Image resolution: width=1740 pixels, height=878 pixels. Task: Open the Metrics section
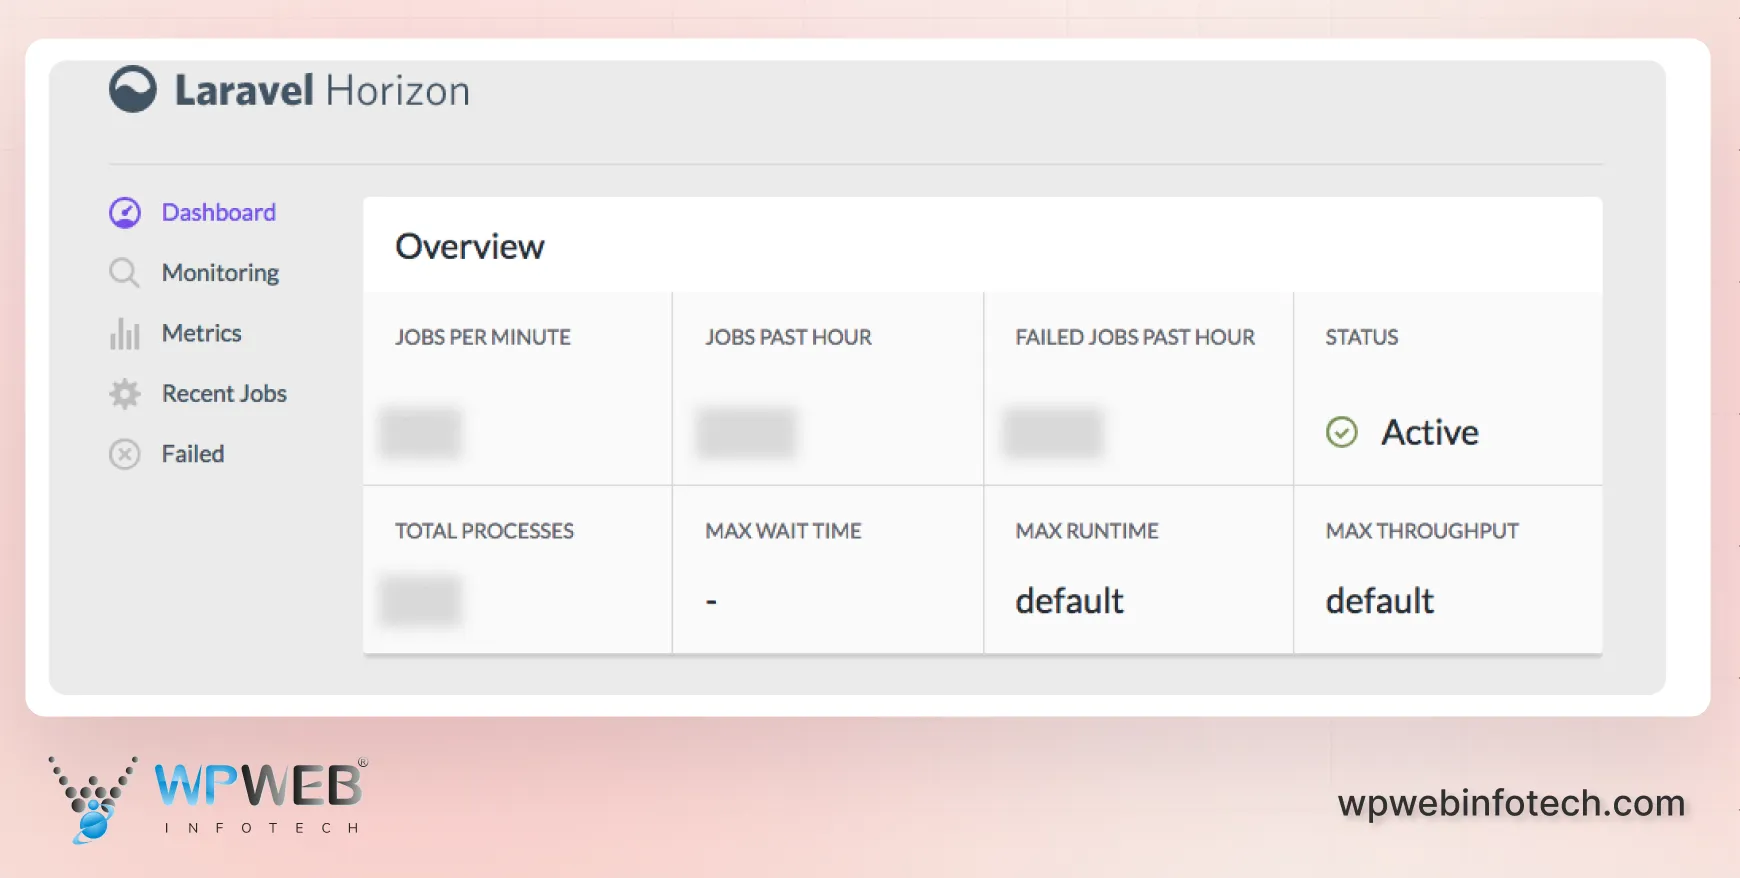pyautogui.click(x=202, y=333)
